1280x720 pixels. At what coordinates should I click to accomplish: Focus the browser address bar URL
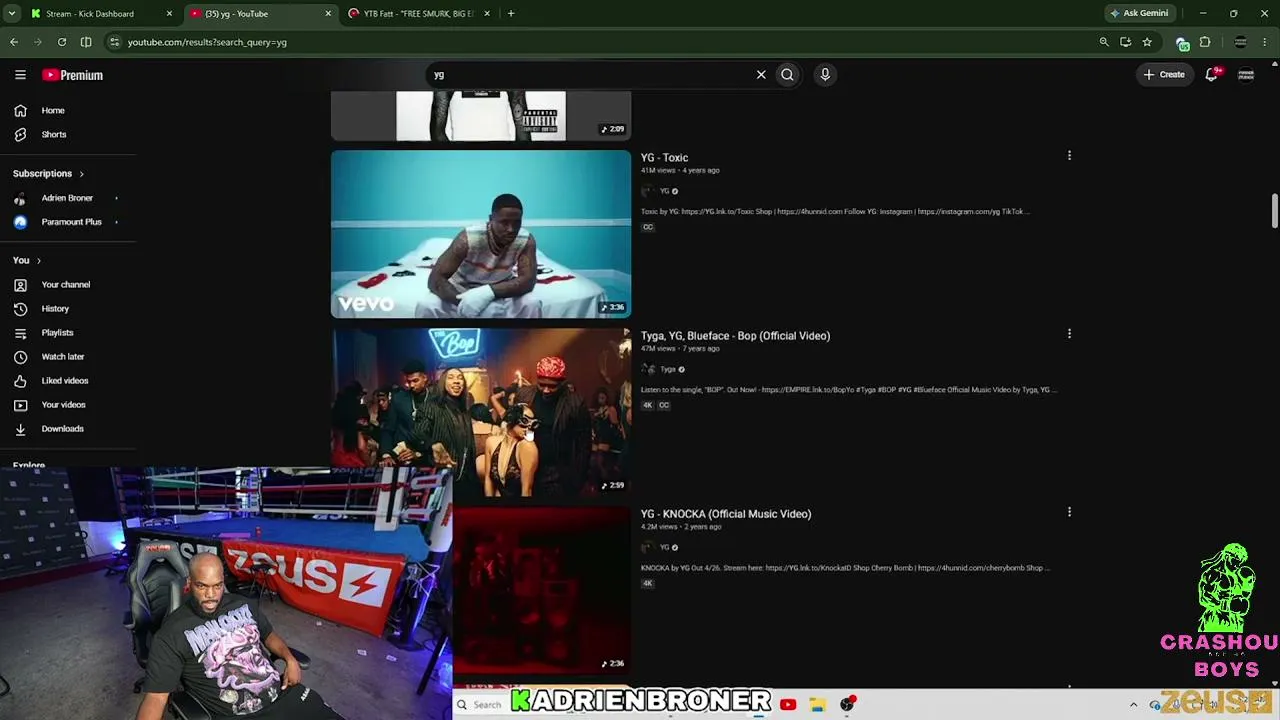tap(207, 42)
